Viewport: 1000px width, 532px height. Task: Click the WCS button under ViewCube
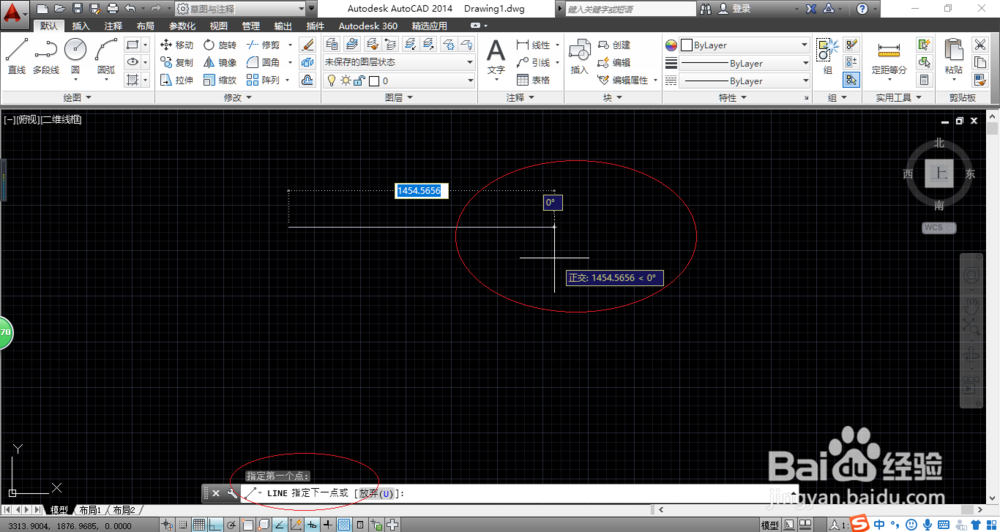938,227
